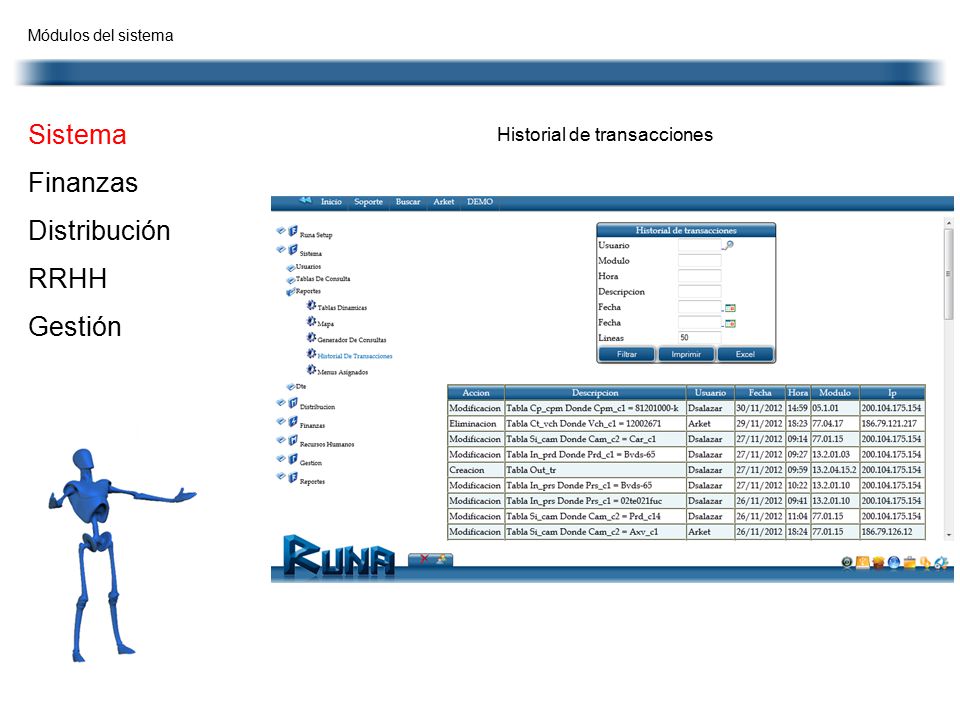
Task: Click gear icon beside Mapa
Action: pos(311,321)
